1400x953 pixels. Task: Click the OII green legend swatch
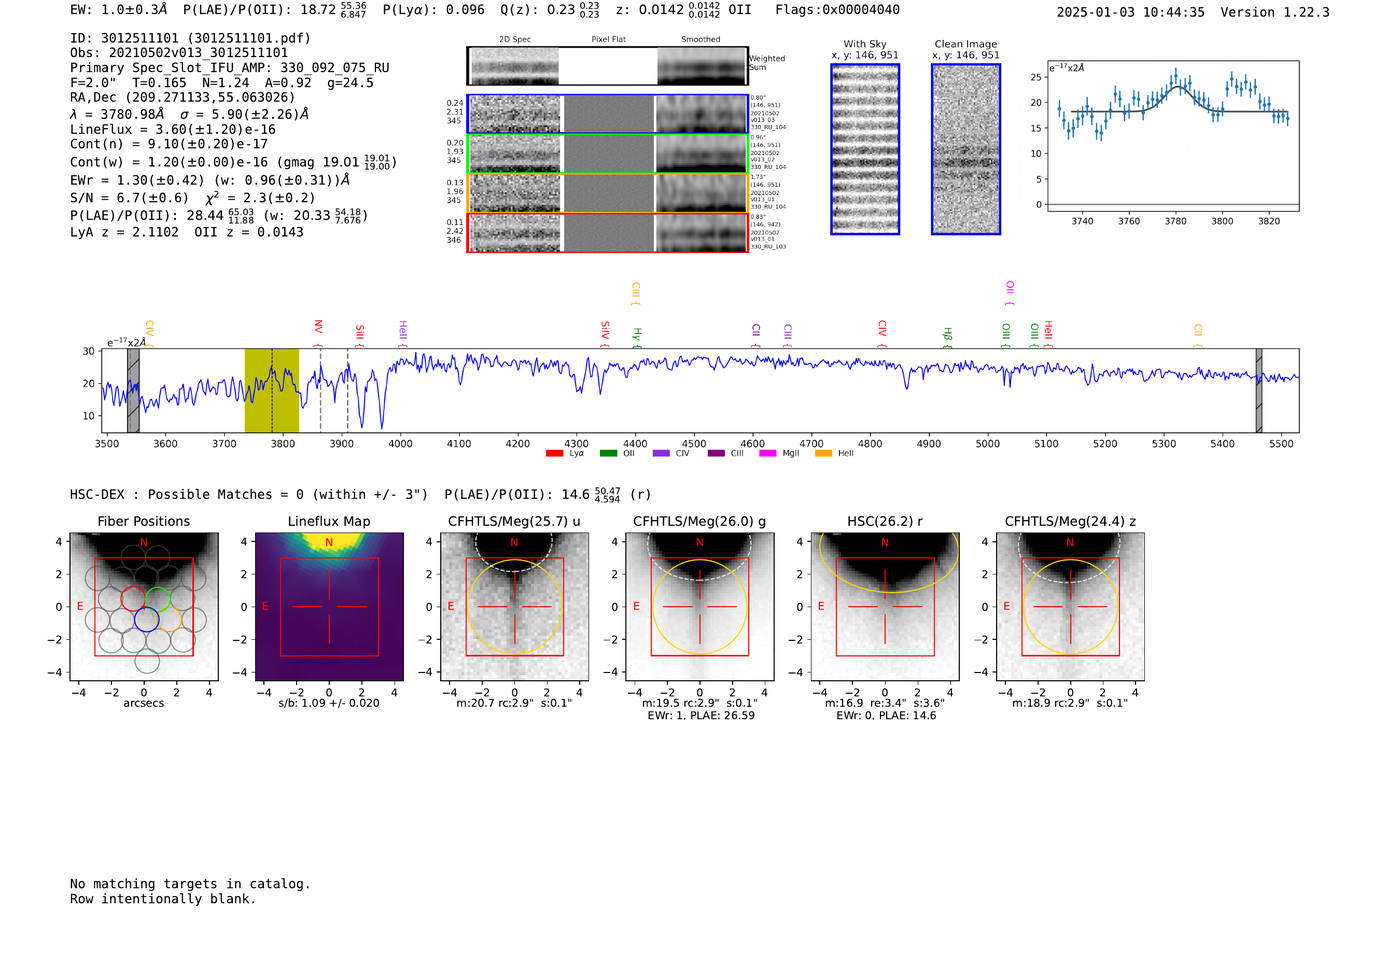608,454
